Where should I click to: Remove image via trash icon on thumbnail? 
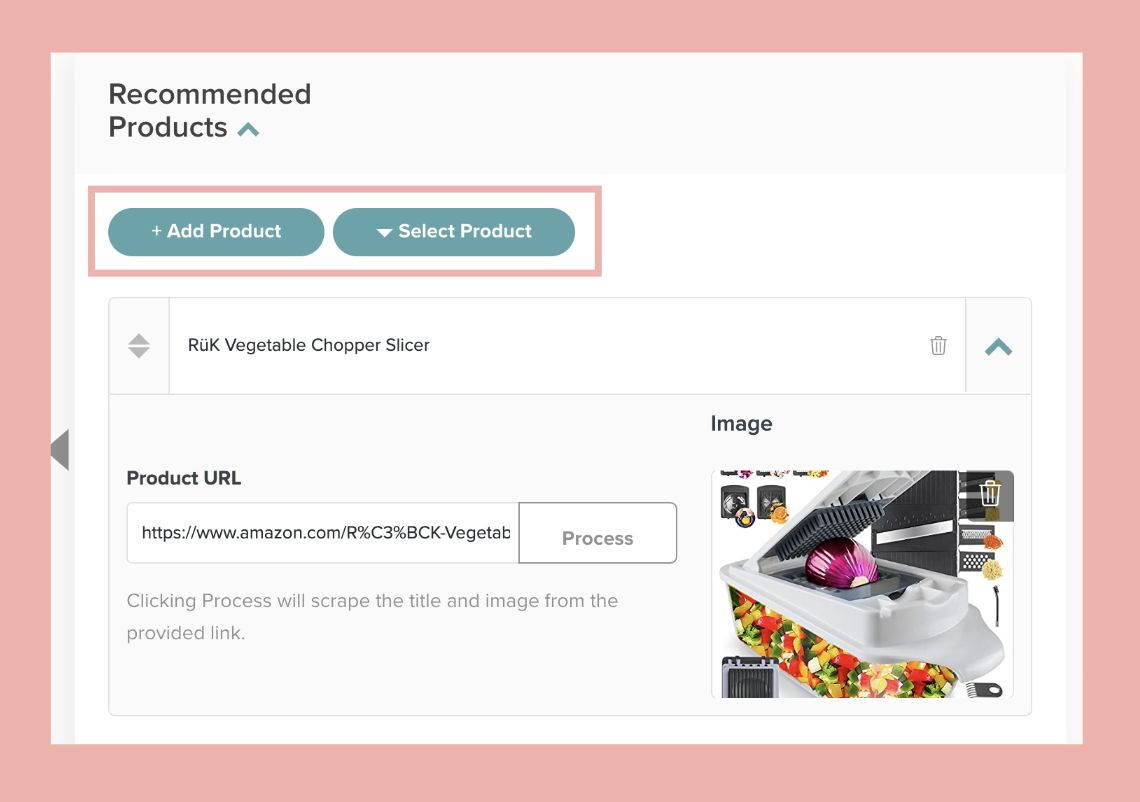[x=990, y=494]
